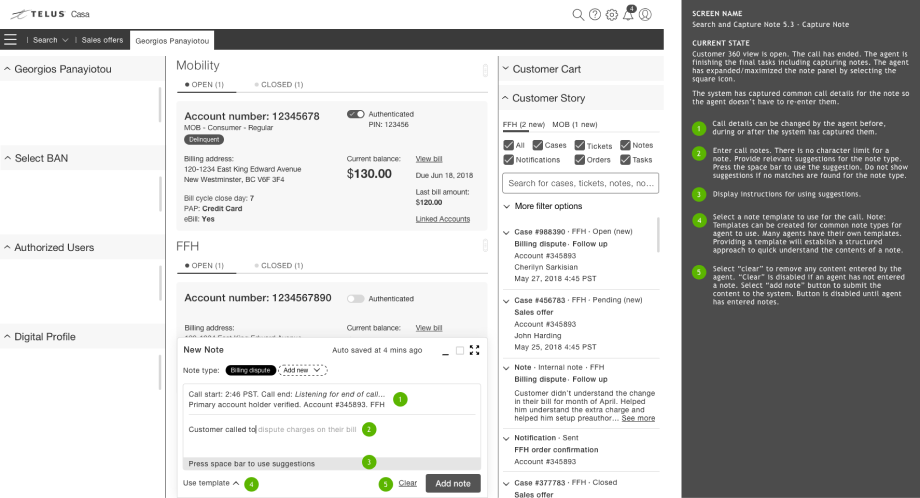This screenshot has width=920, height=498.
Task: Uncheck the Notifications filter checkbox
Action: tap(509, 160)
